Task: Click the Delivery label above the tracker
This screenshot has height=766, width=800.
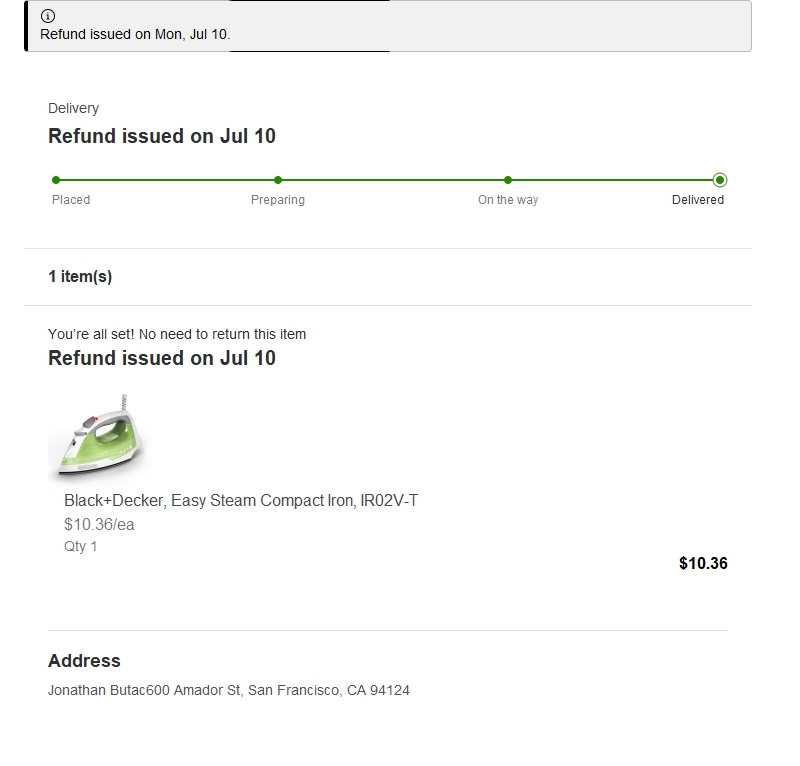Action: click(x=73, y=108)
